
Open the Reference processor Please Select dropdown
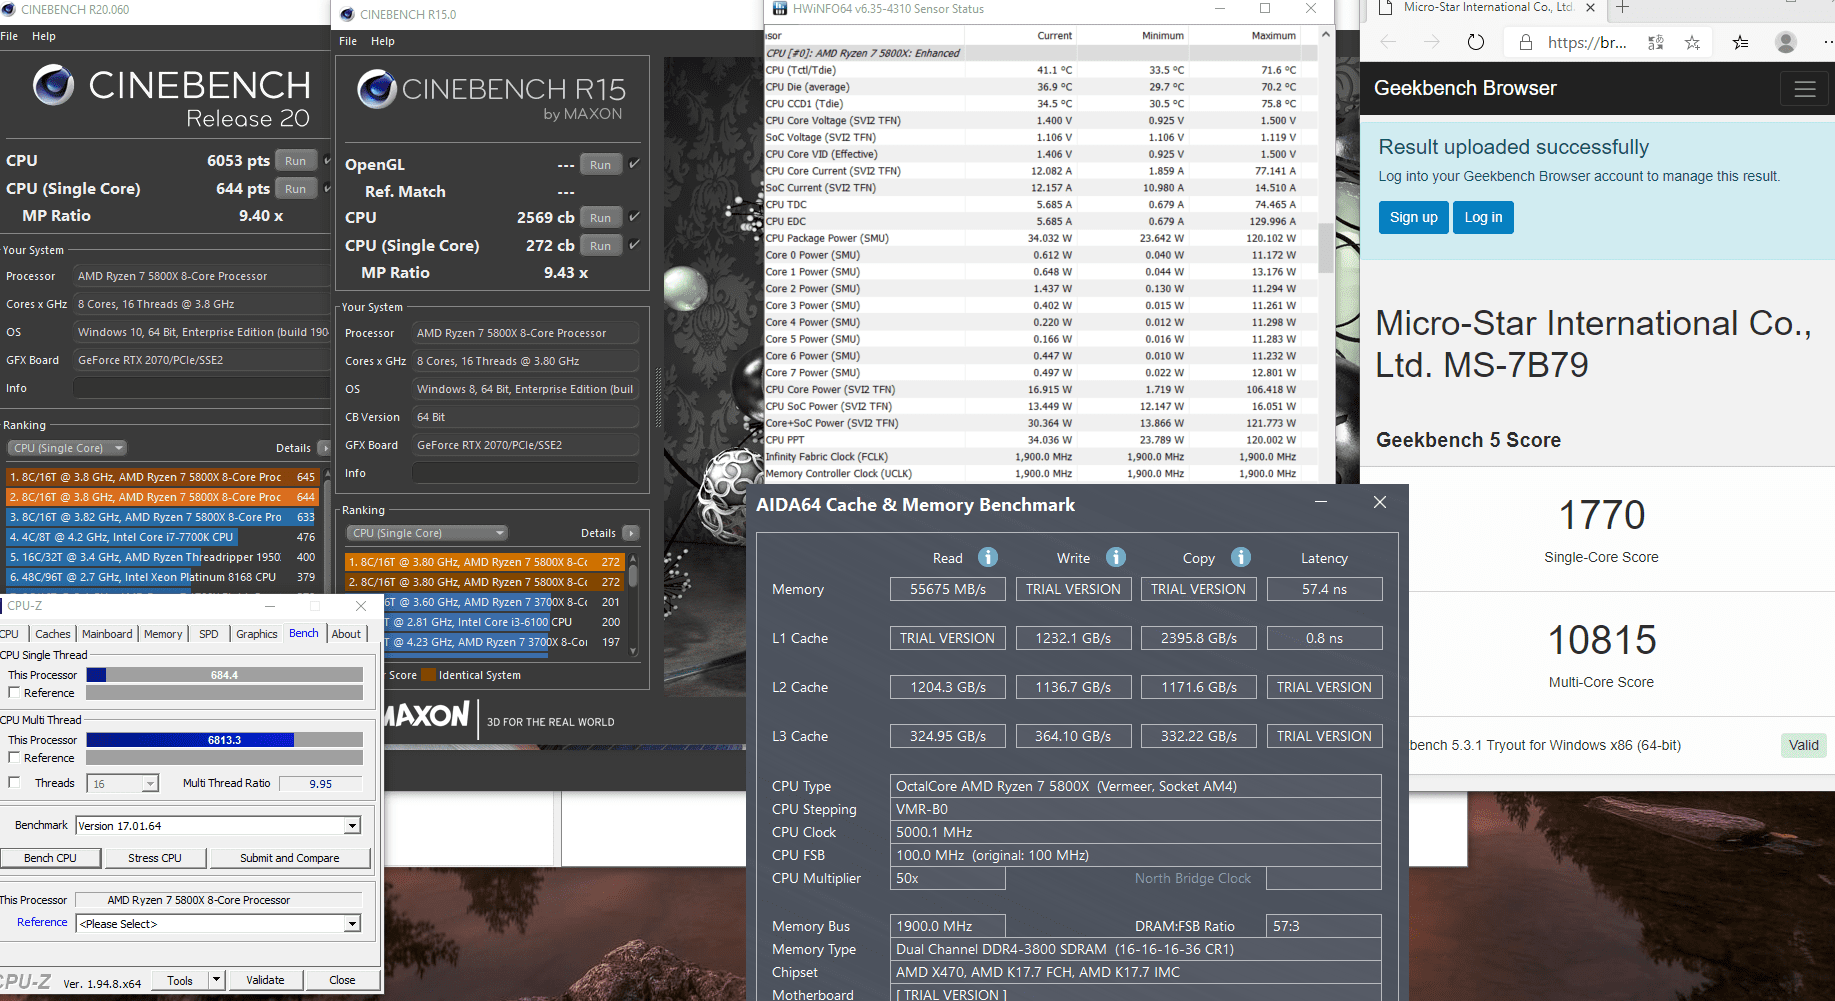pos(352,924)
